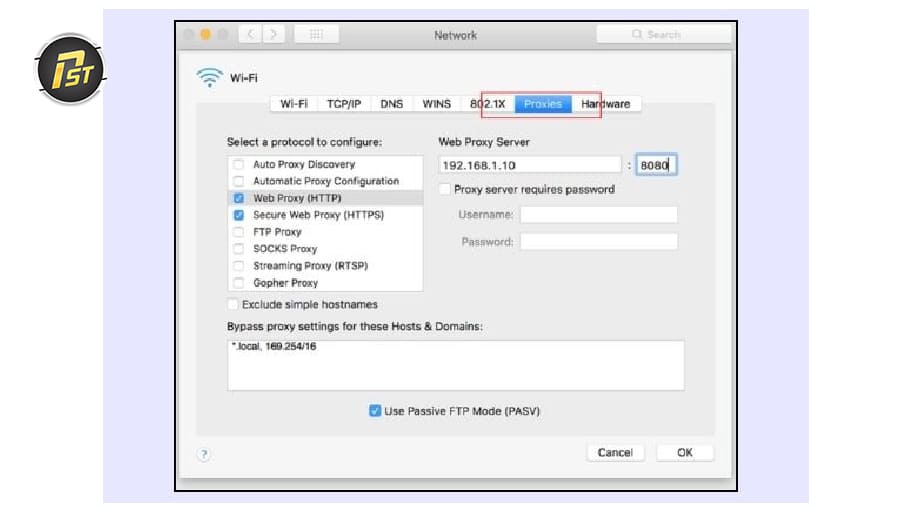Viewport: 912px width, 513px height.
Task: Open the WINS tab
Action: (x=436, y=104)
